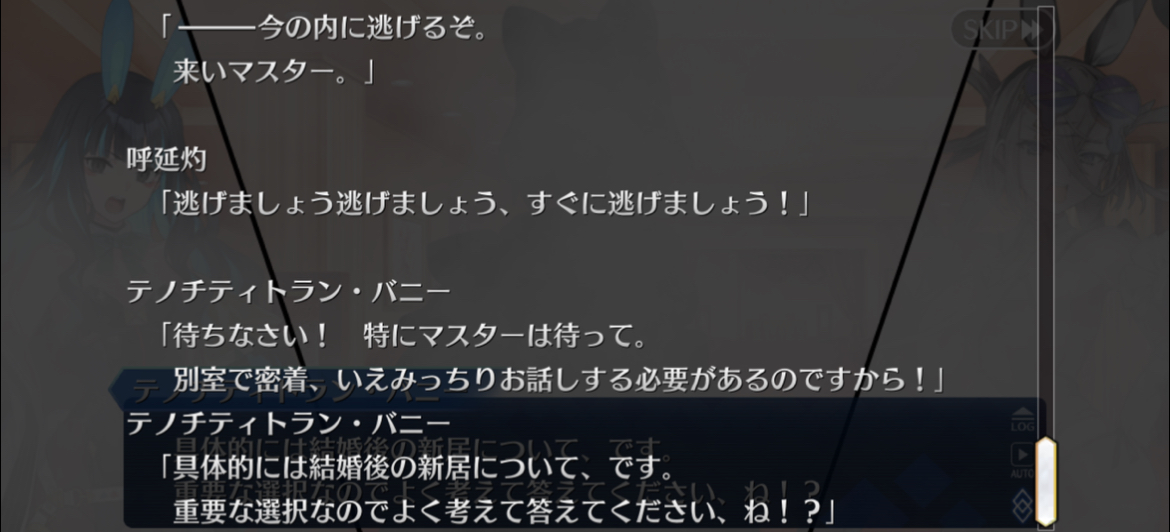Open the LOG backlog icon
The height and width of the screenshot is (532, 1170).
coord(1022,420)
